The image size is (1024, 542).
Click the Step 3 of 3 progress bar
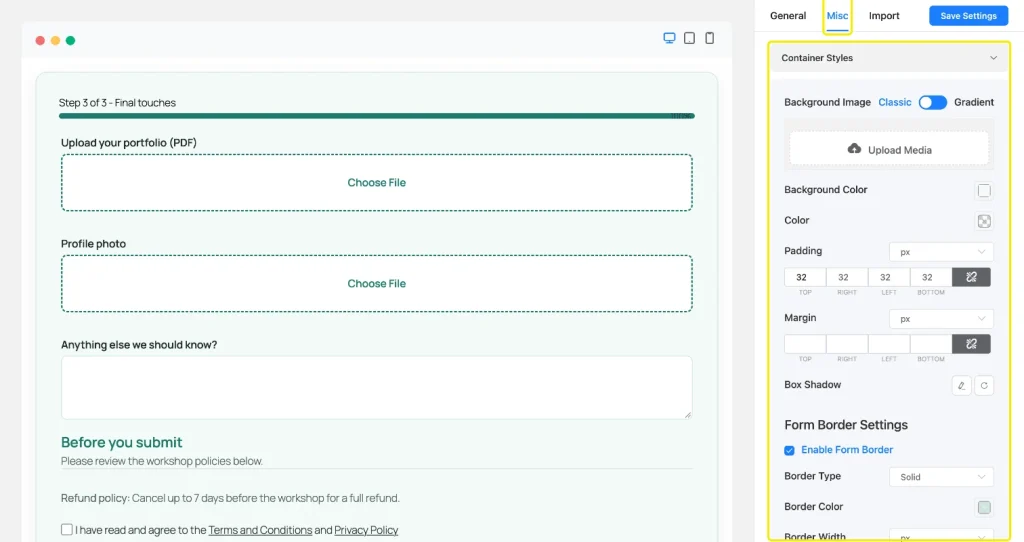tap(377, 116)
